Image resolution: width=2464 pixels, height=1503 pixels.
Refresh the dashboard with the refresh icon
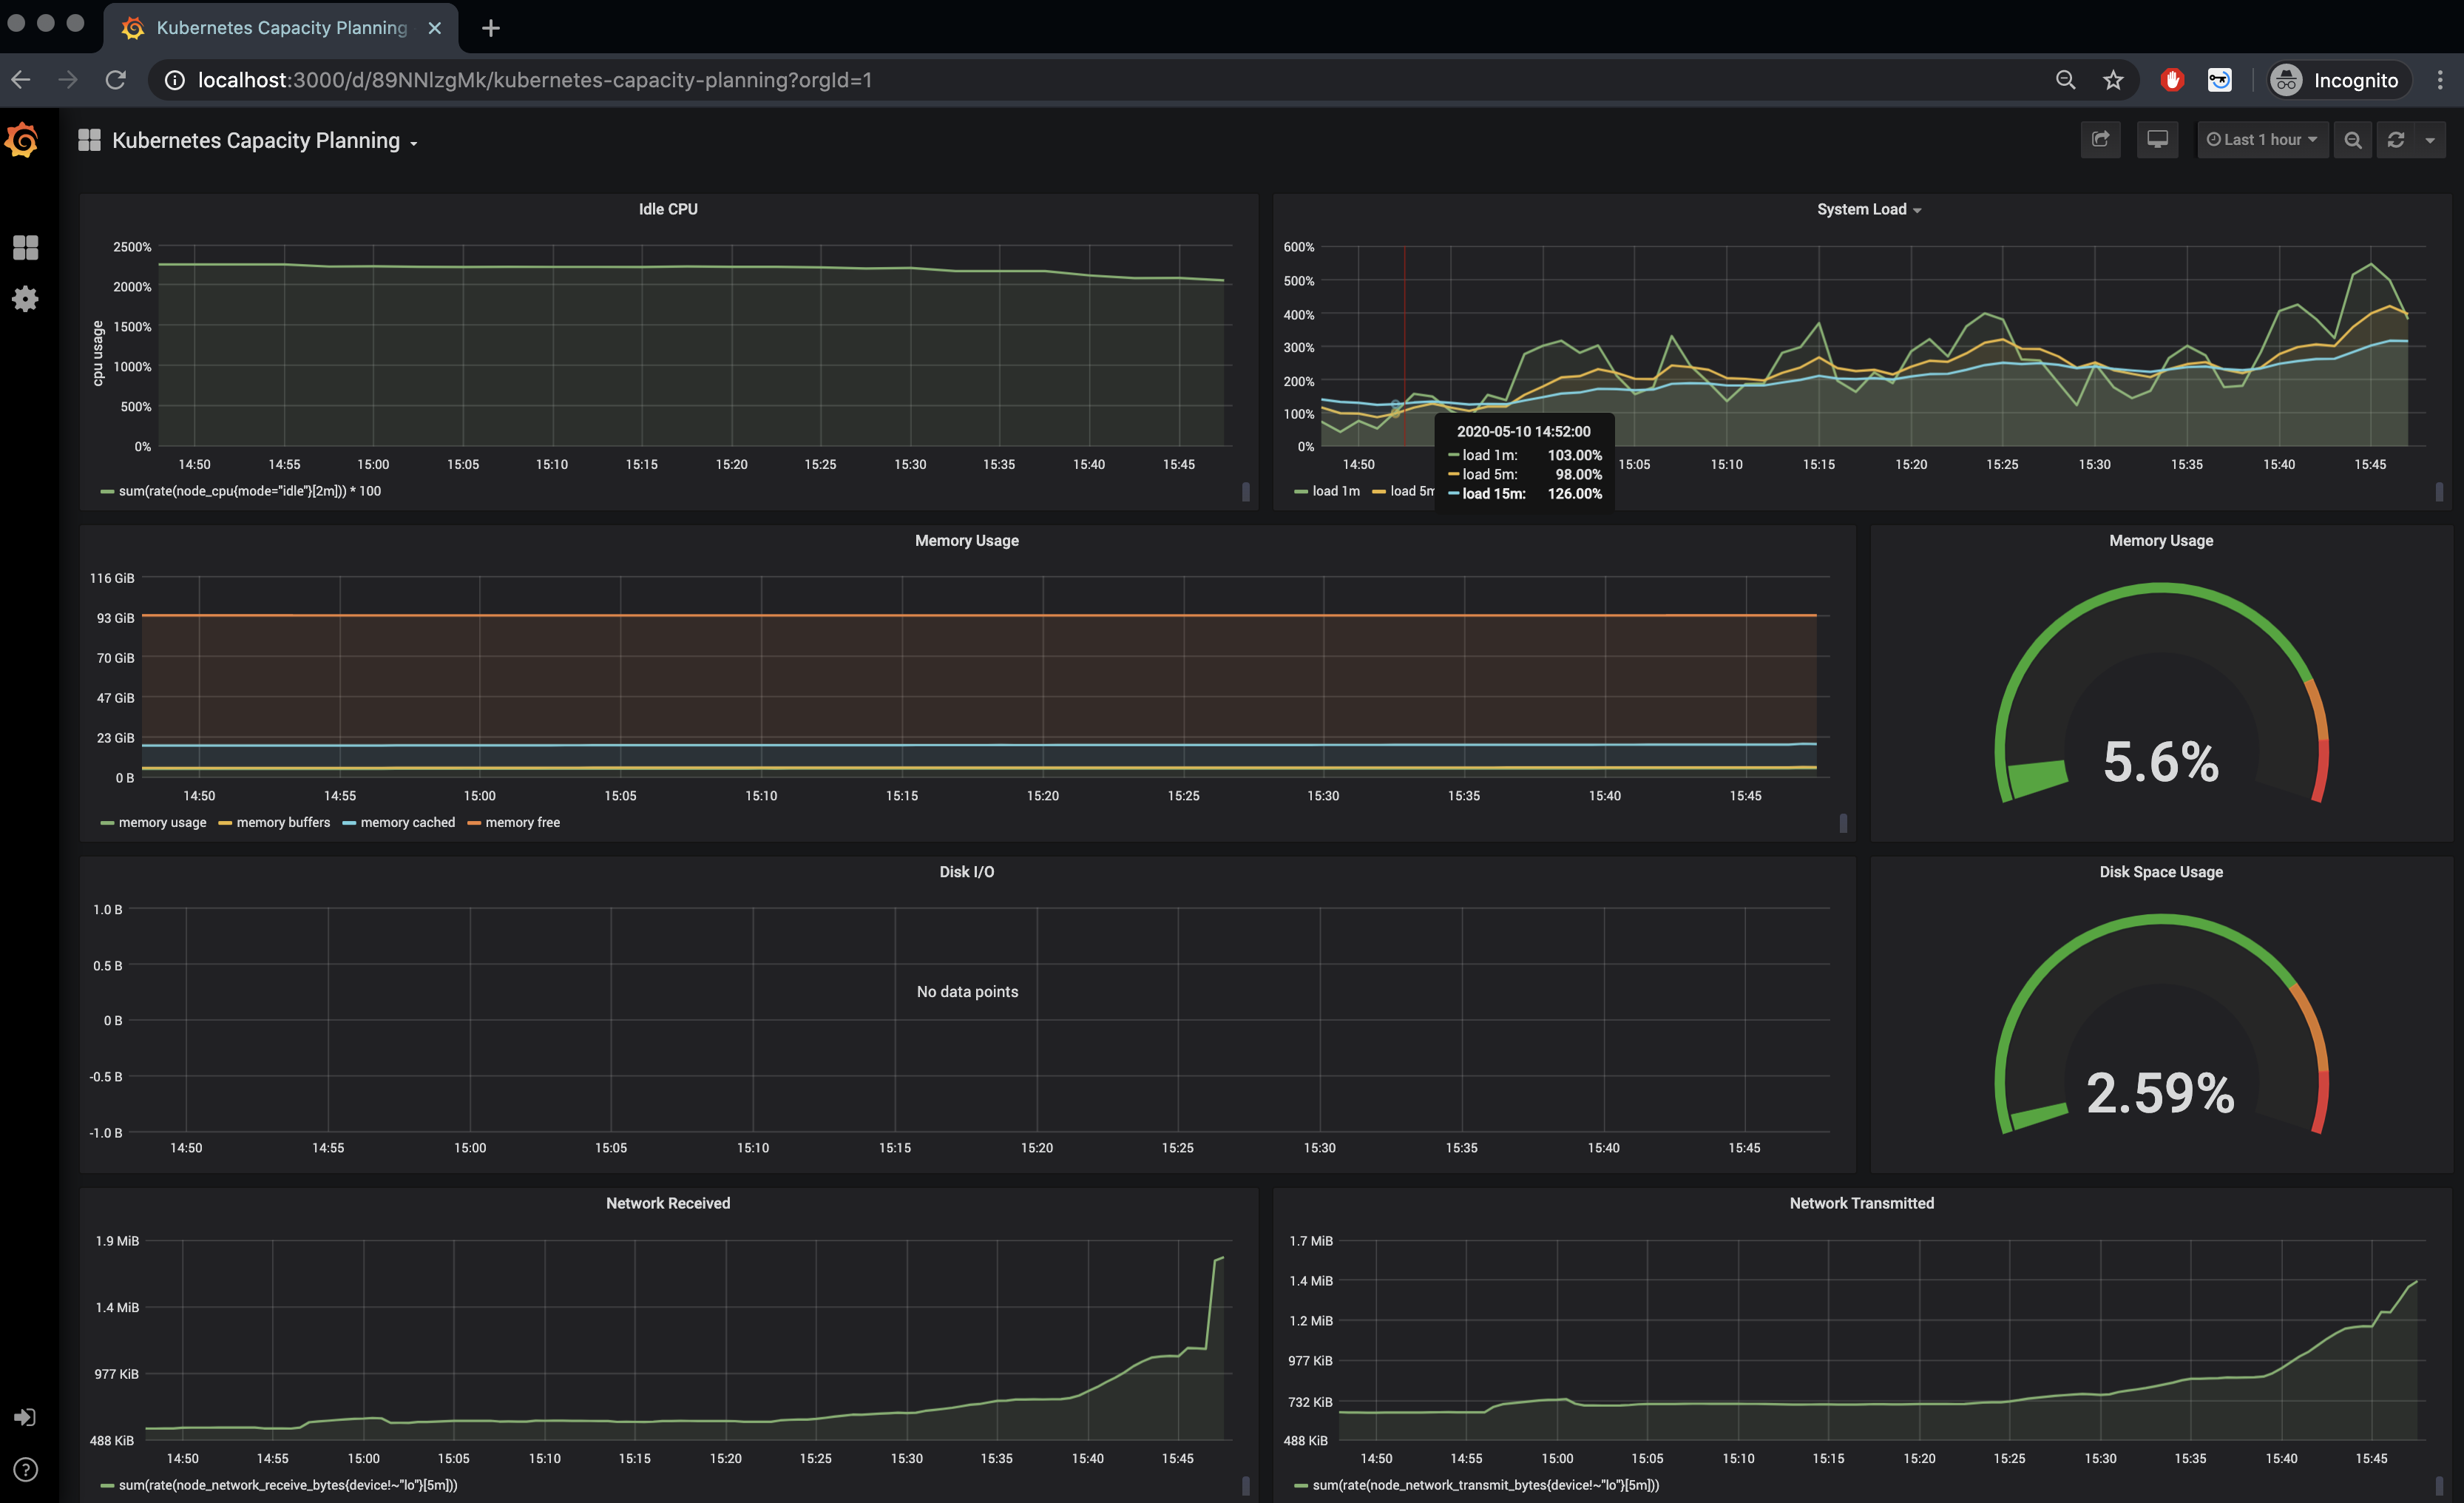(2396, 140)
